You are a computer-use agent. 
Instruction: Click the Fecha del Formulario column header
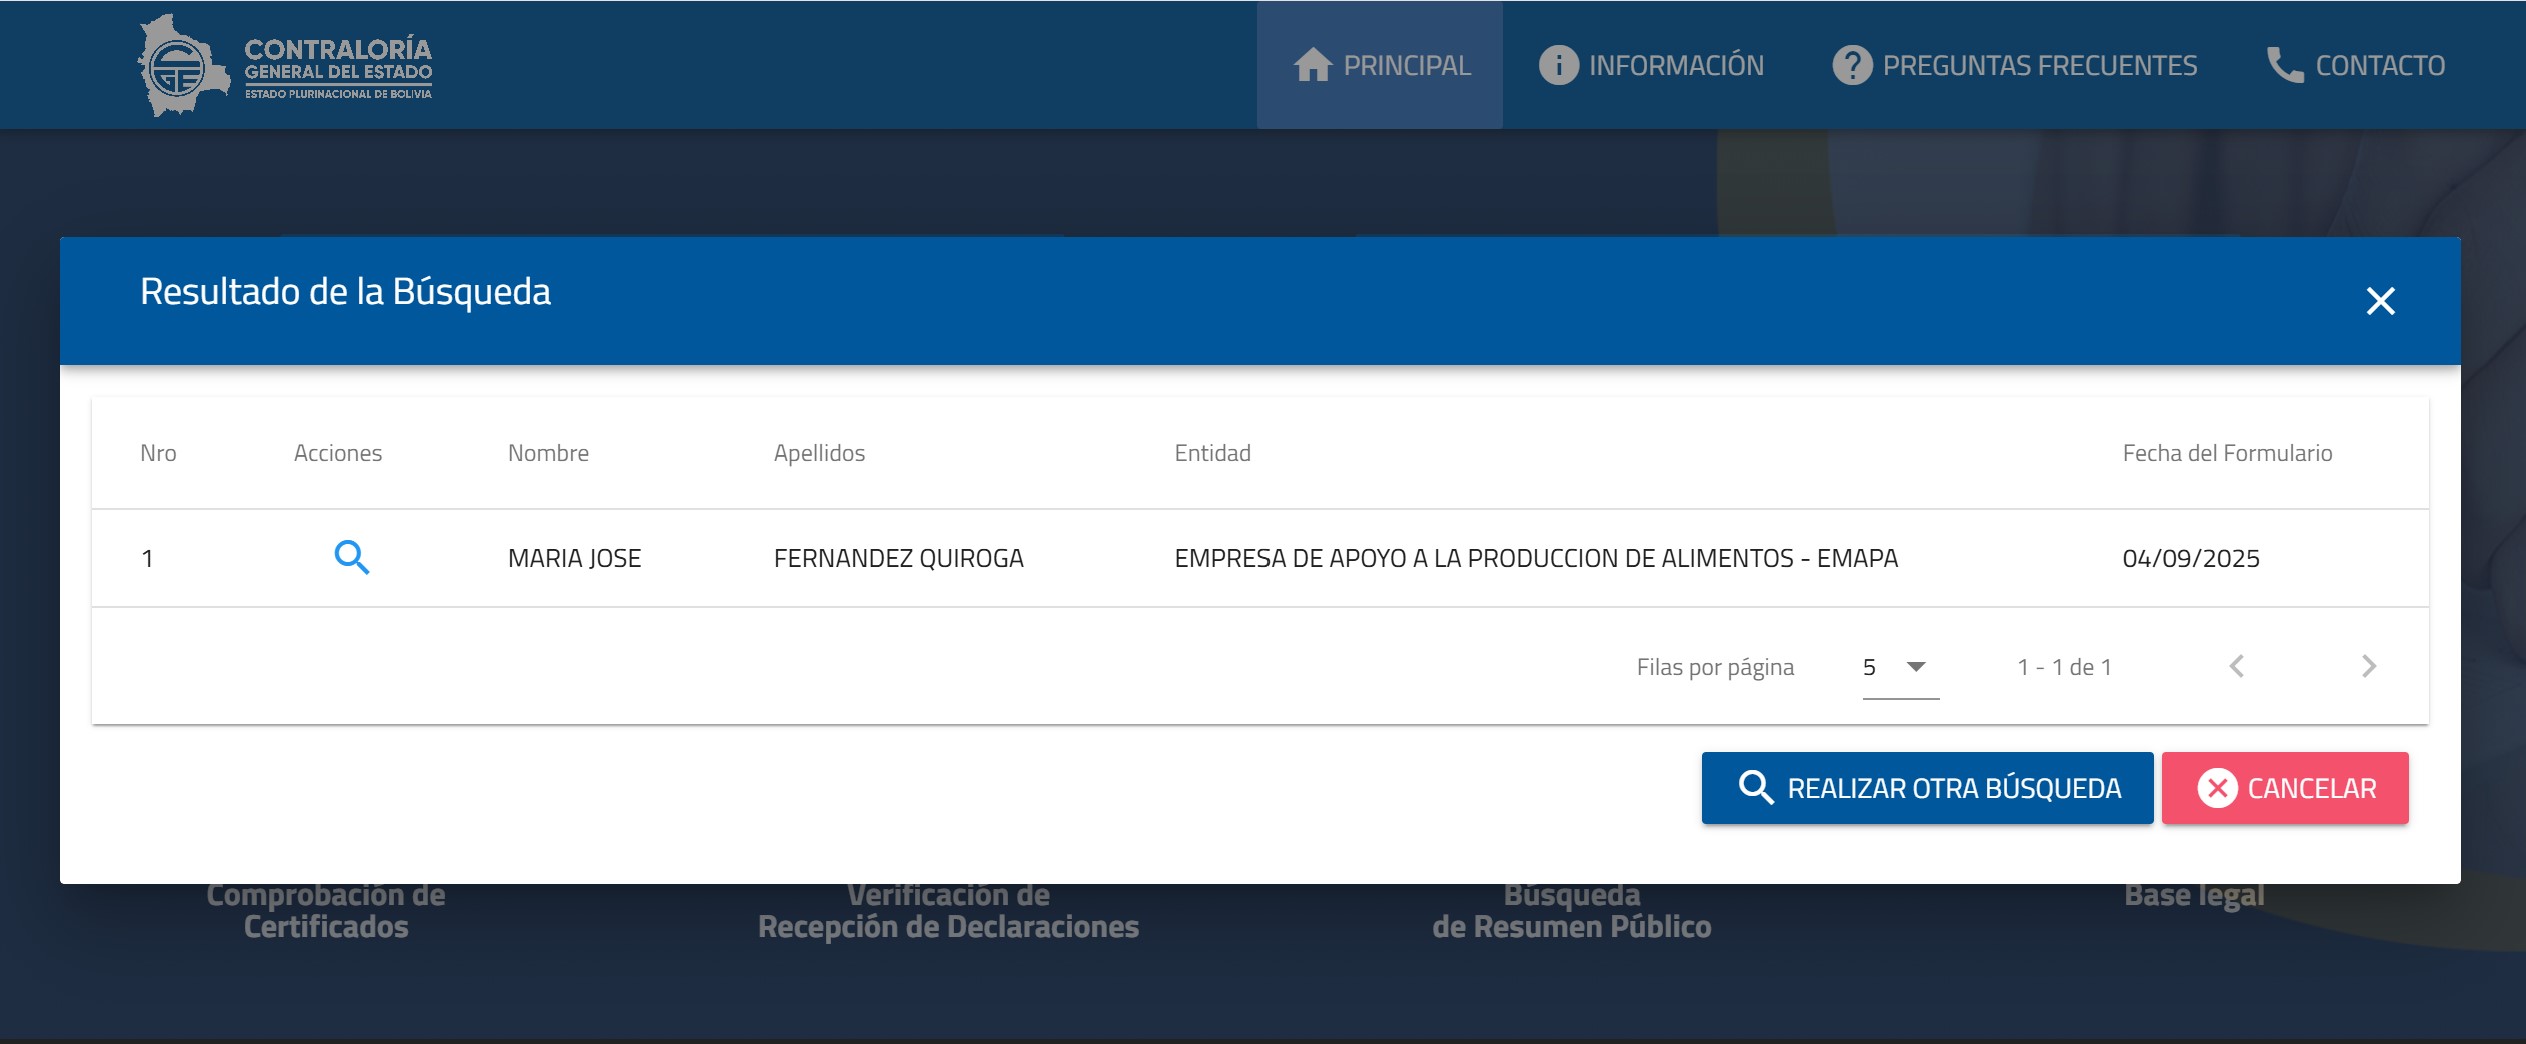click(x=2227, y=453)
